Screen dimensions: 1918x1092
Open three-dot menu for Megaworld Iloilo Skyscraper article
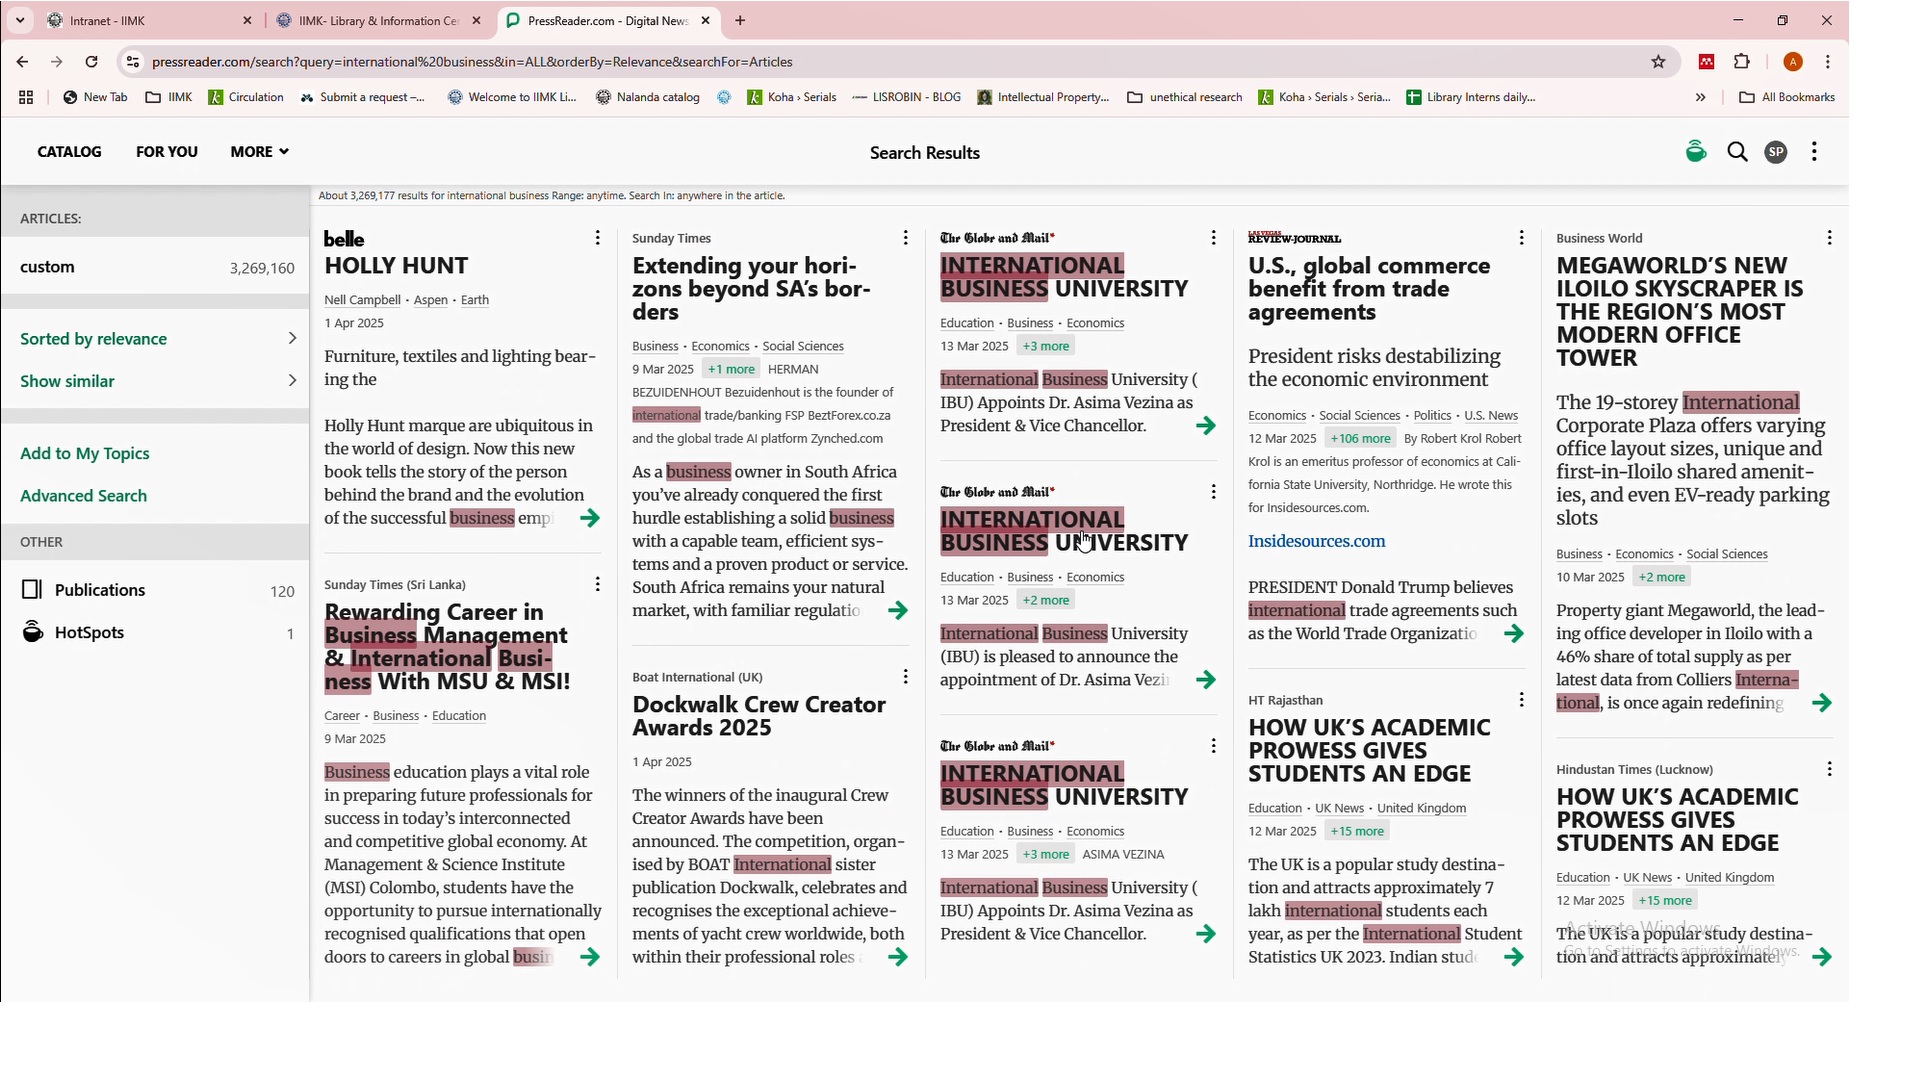pyautogui.click(x=1829, y=238)
